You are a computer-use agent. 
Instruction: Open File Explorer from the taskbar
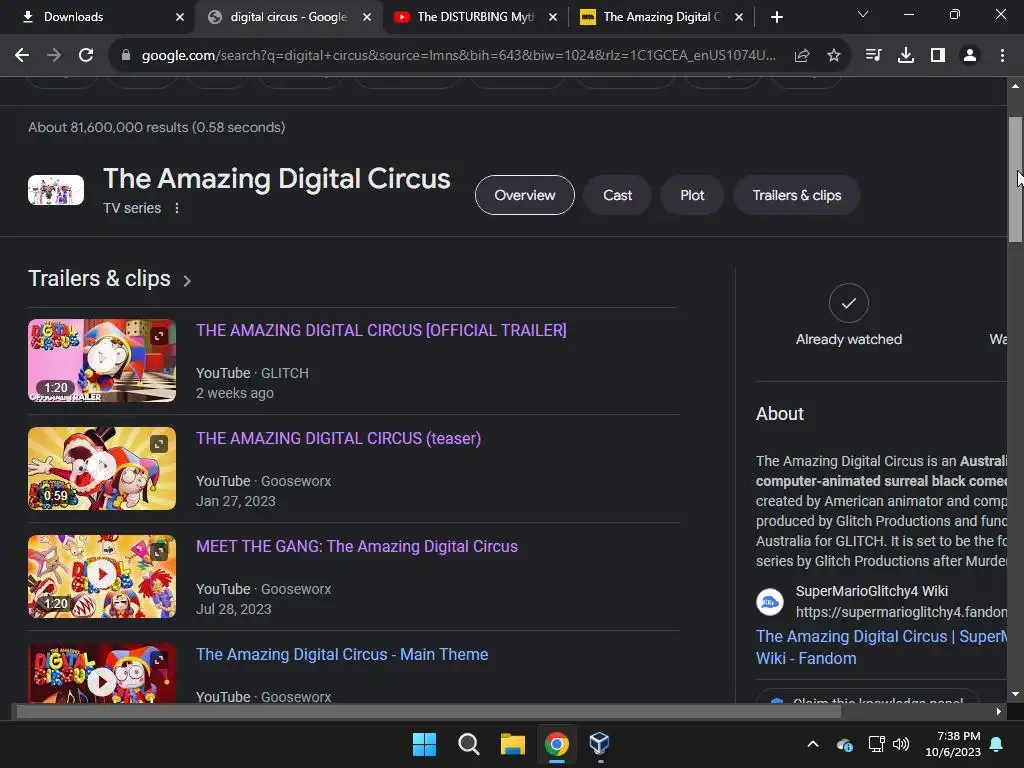[x=513, y=744]
